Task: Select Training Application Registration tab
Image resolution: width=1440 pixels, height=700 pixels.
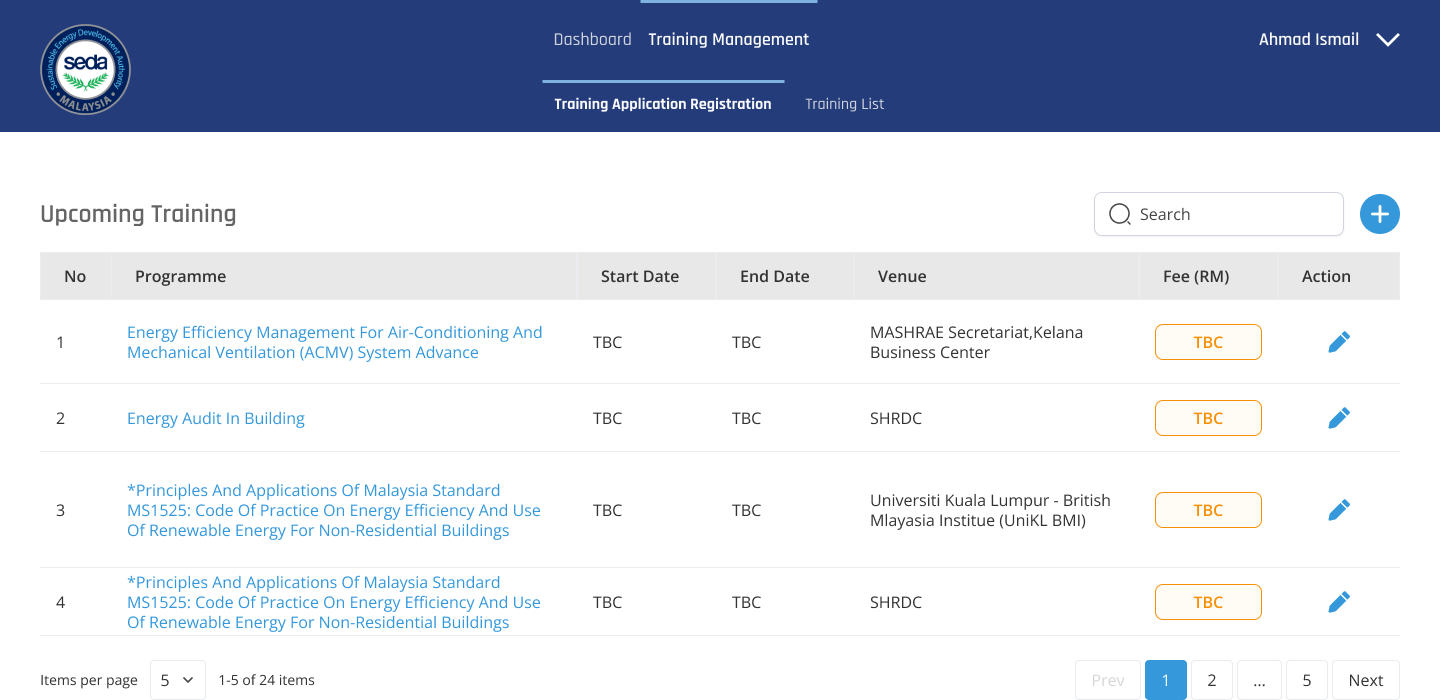Action: (x=663, y=104)
